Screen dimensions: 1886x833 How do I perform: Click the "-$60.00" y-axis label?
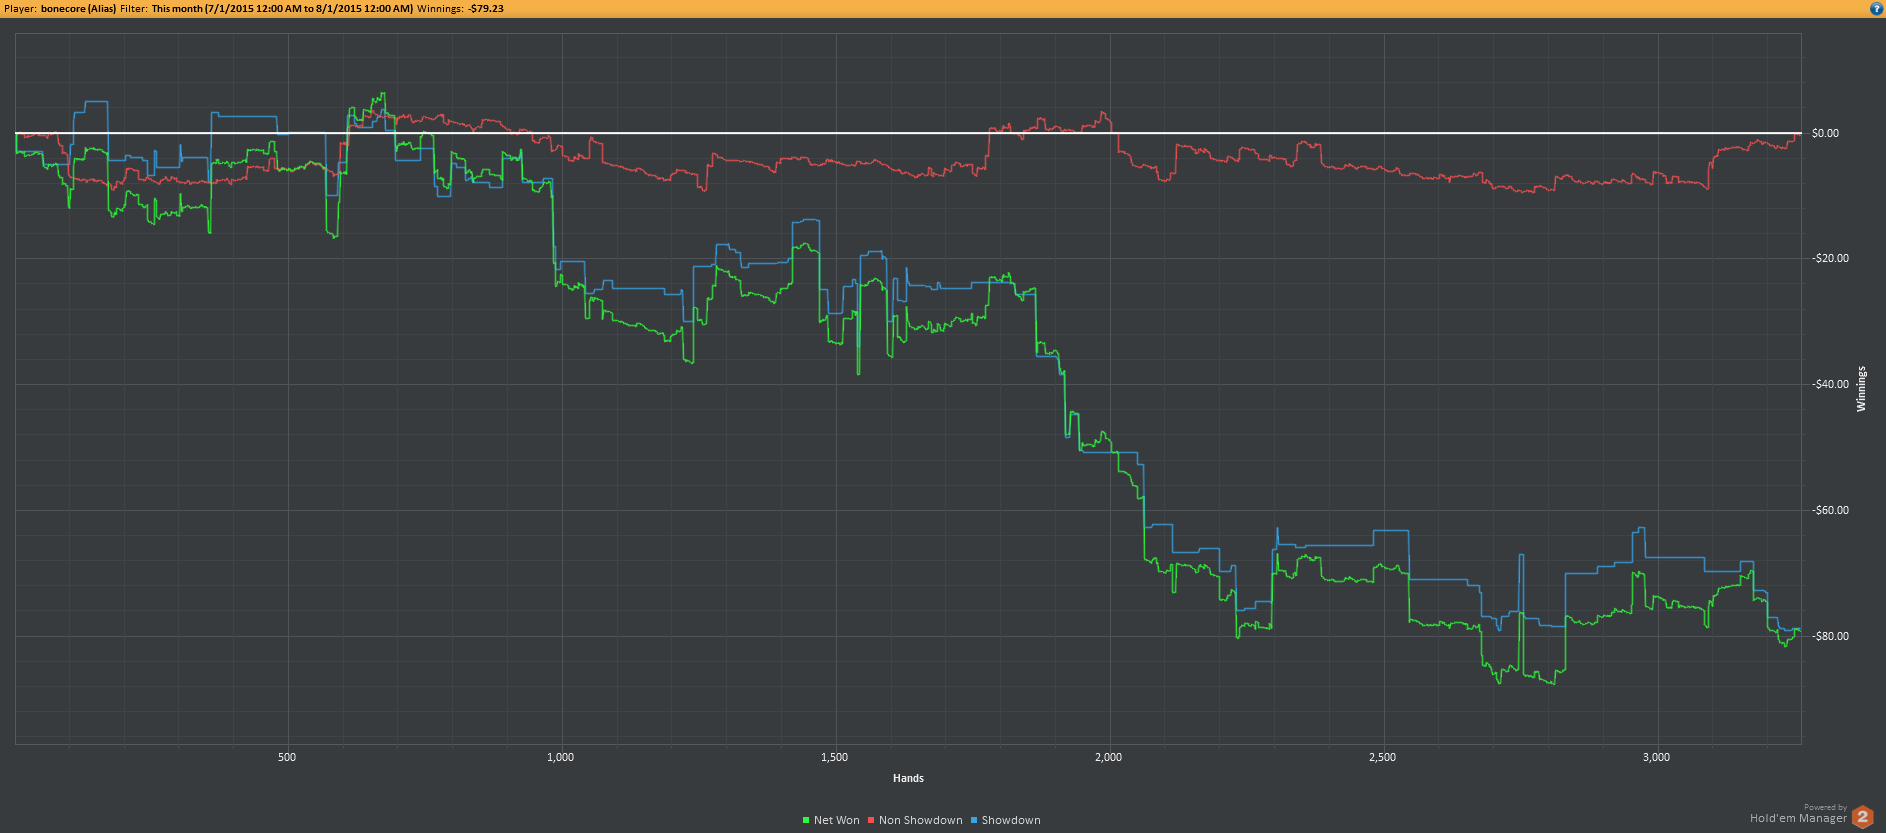click(1830, 510)
